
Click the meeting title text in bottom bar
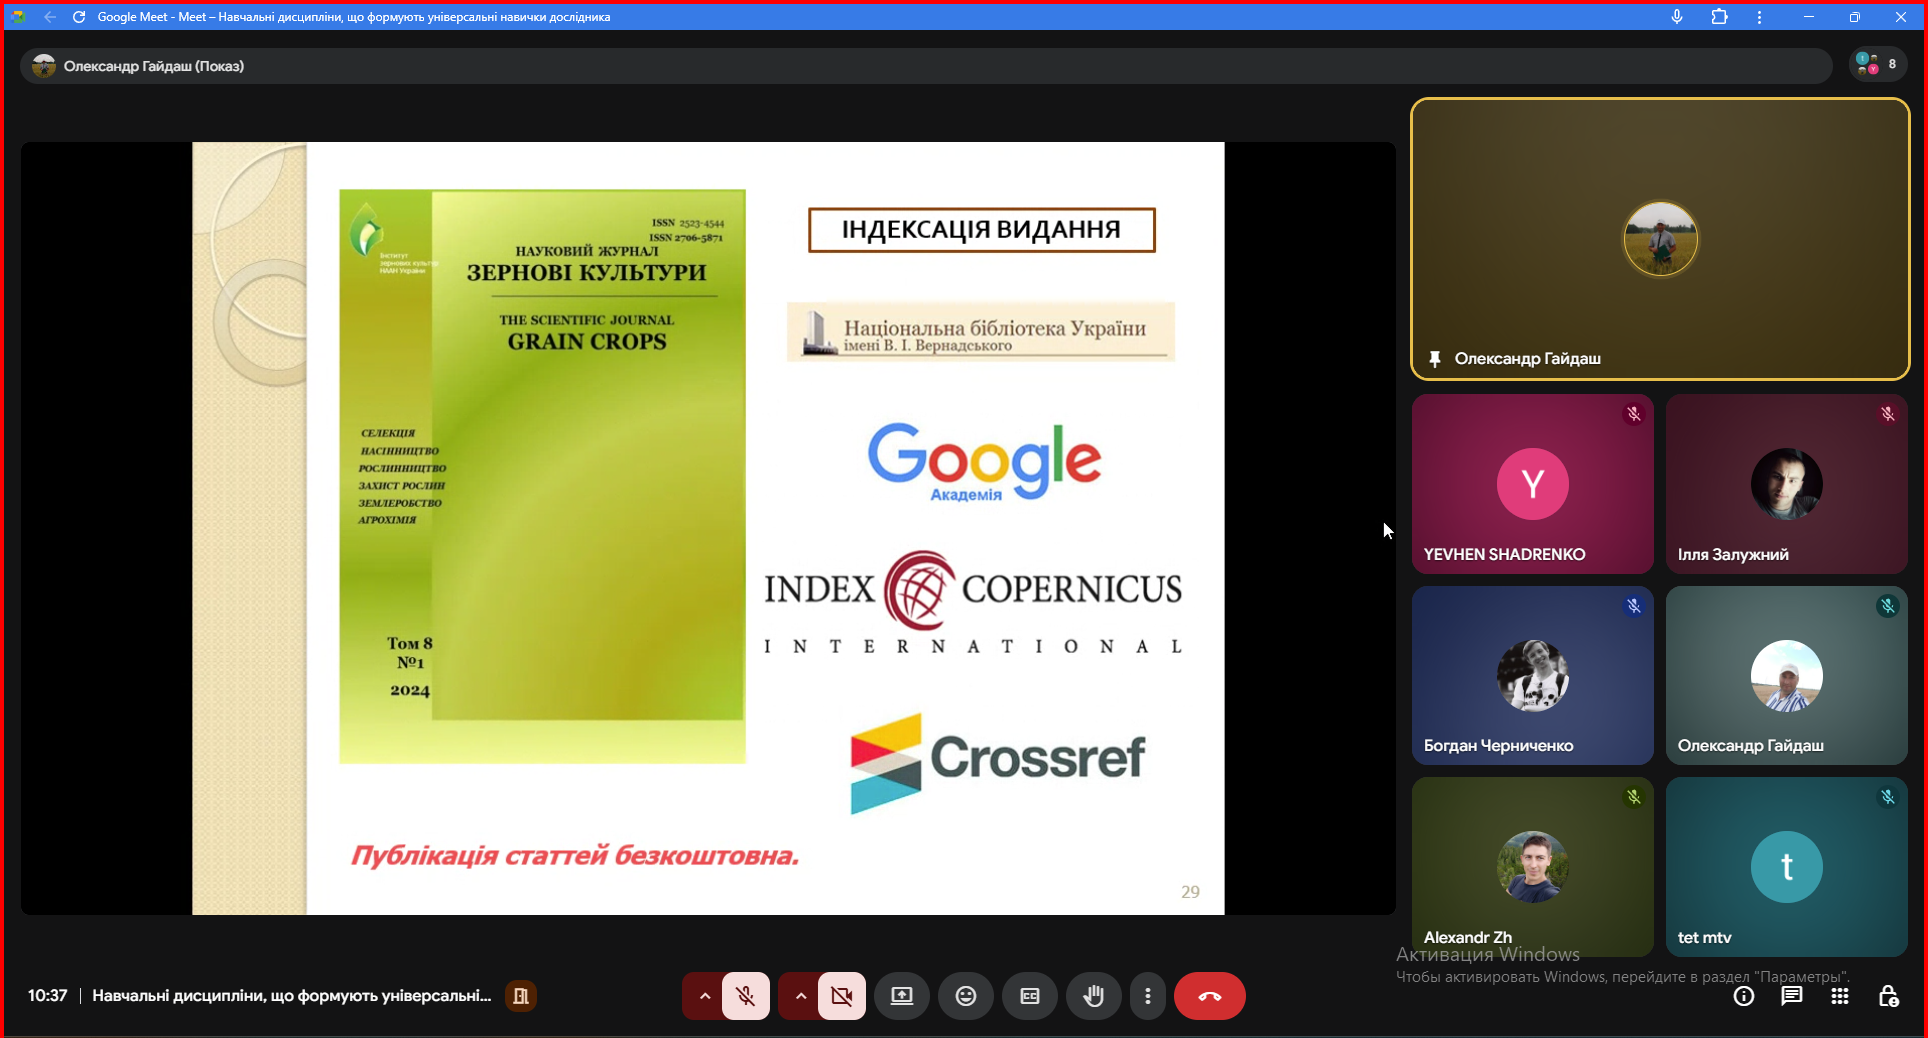(x=292, y=996)
